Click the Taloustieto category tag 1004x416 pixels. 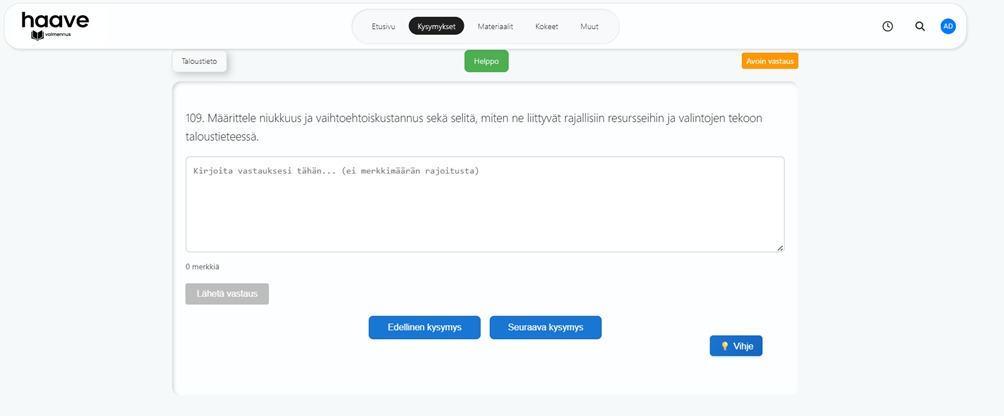click(200, 61)
